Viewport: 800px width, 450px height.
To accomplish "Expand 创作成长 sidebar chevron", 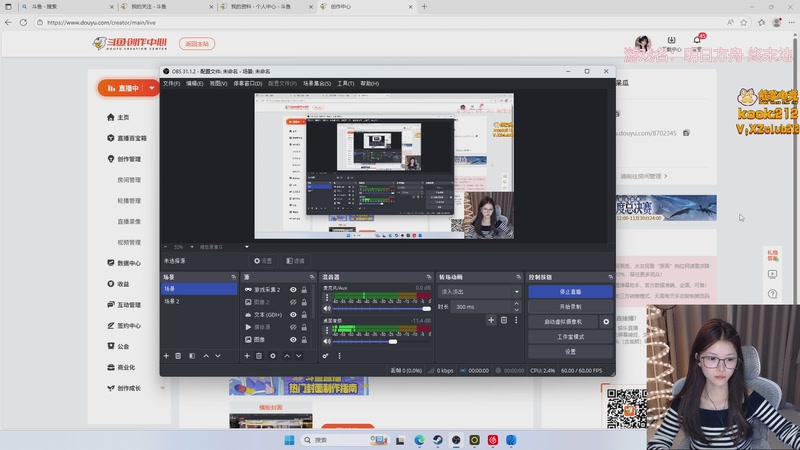I will [x=163, y=388].
